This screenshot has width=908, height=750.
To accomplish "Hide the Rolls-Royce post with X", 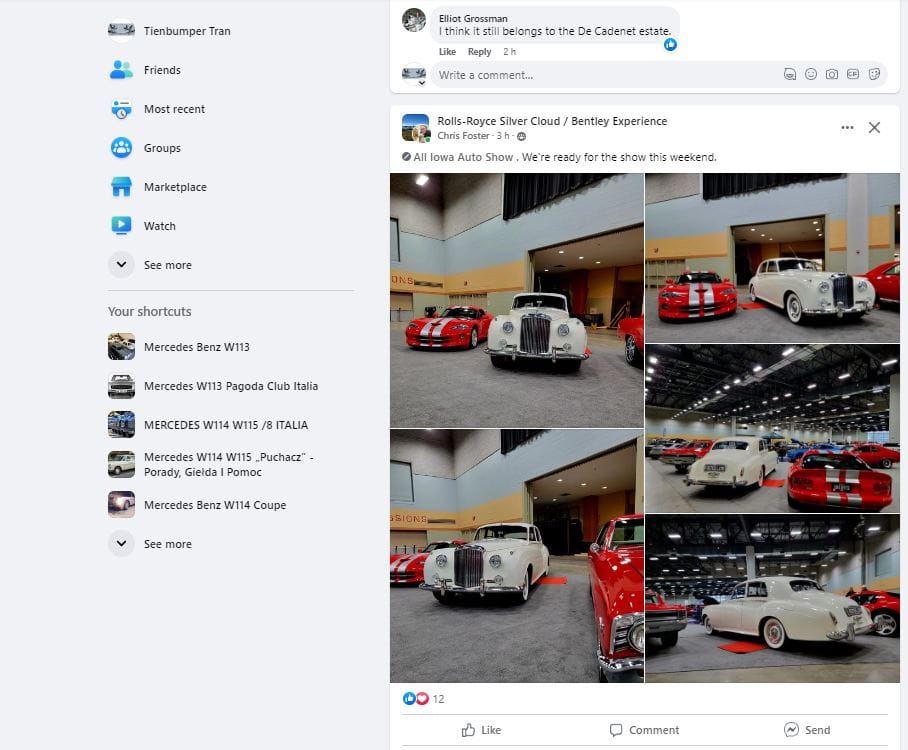I will pyautogui.click(x=874, y=128).
